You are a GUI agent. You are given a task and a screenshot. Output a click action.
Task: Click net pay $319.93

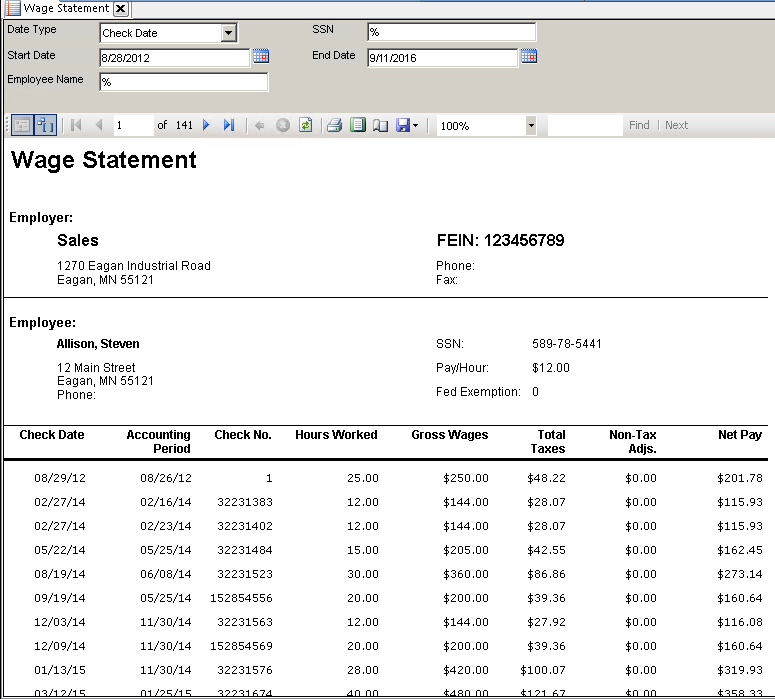pos(740,670)
